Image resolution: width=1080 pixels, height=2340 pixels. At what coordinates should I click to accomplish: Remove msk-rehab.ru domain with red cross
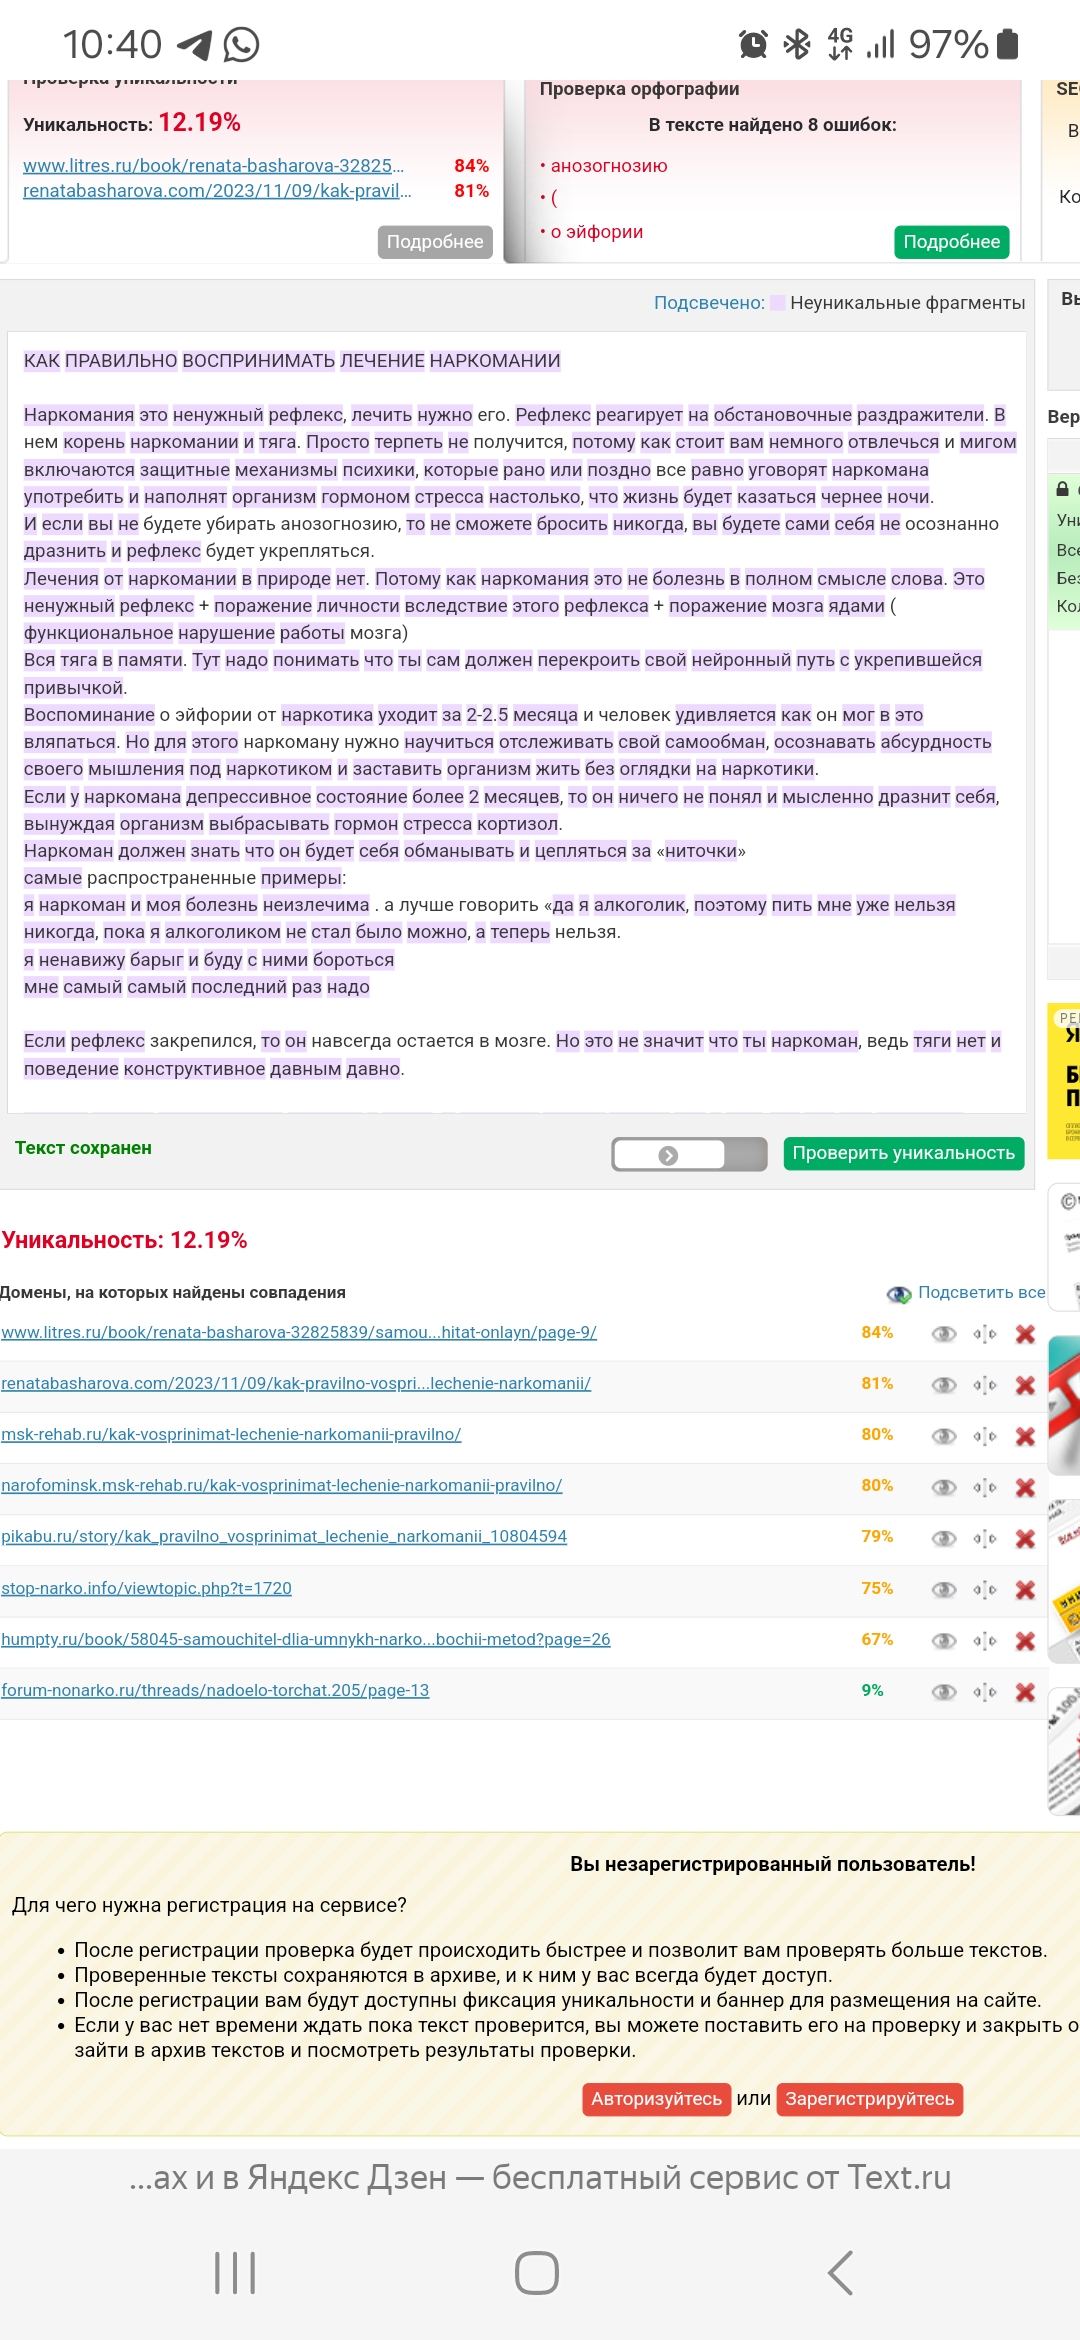[1025, 1436]
